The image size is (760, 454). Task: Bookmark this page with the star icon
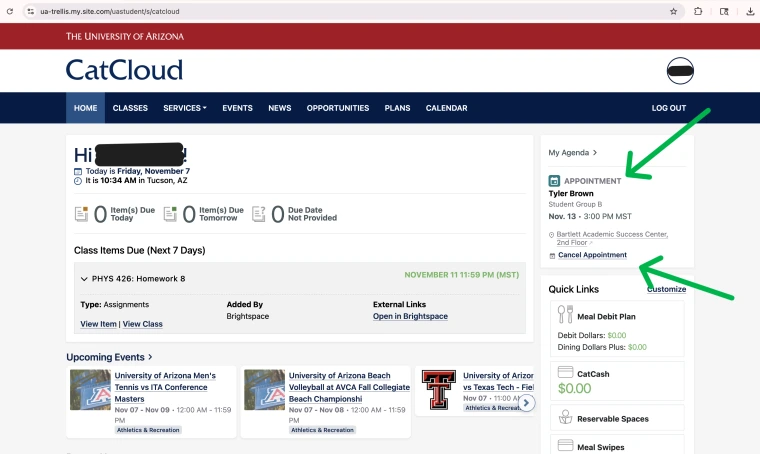pyautogui.click(x=673, y=11)
